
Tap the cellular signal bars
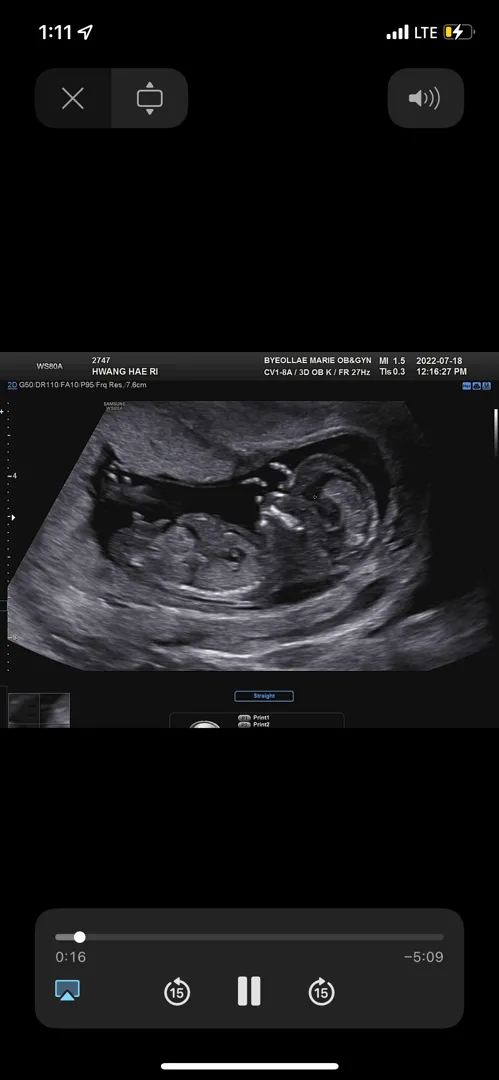point(398,32)
